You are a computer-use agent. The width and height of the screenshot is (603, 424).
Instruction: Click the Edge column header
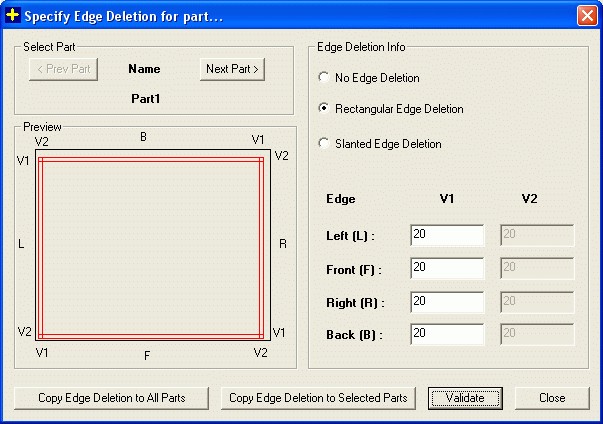(x=341, y=199)
